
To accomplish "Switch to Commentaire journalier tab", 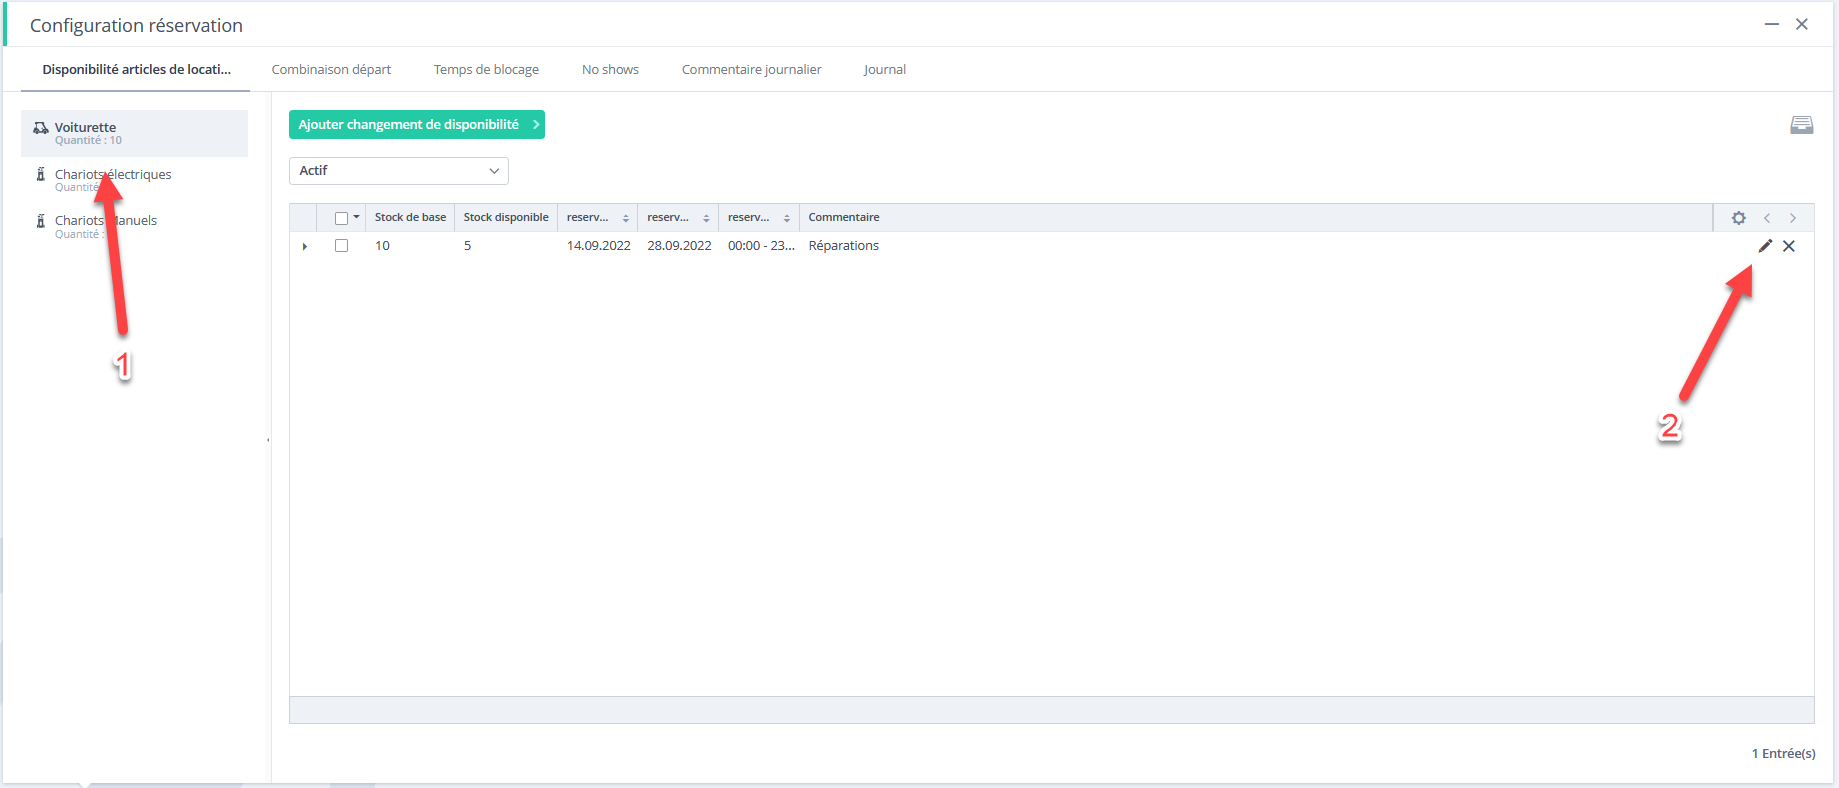I will pyautogui.click(x=751, y=70).
